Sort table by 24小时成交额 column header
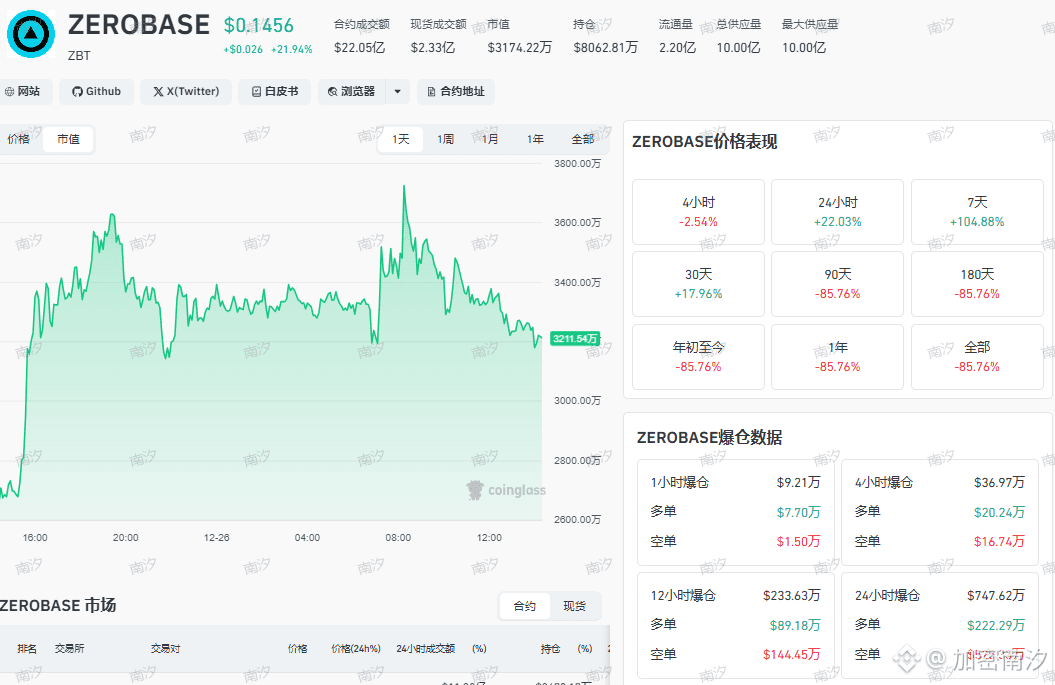The image size is (1055, 685). (425, 649)
